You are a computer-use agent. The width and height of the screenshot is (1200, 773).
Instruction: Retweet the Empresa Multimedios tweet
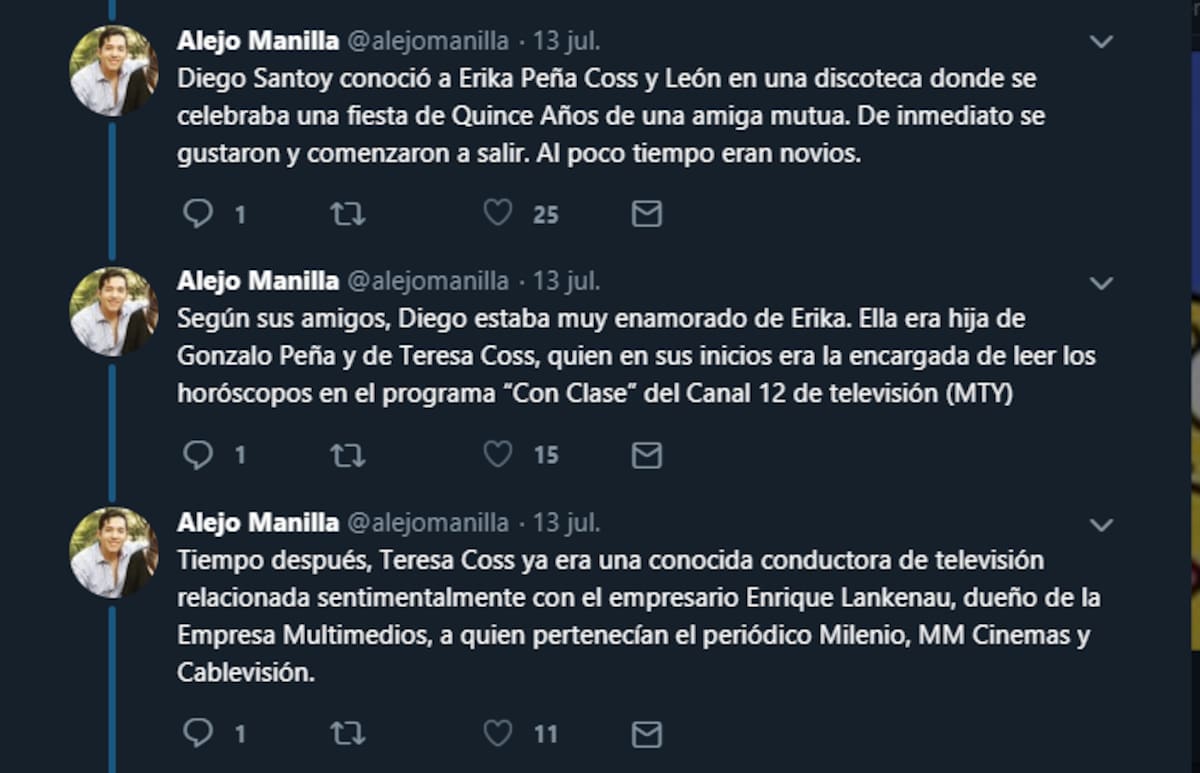click(x=347, y=735)
